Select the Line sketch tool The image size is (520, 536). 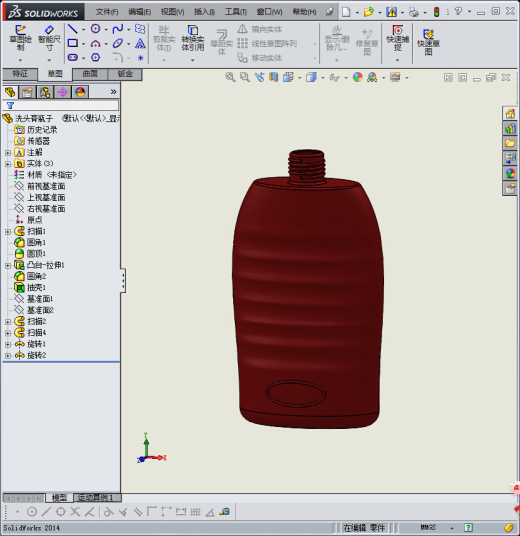[72, 29]
